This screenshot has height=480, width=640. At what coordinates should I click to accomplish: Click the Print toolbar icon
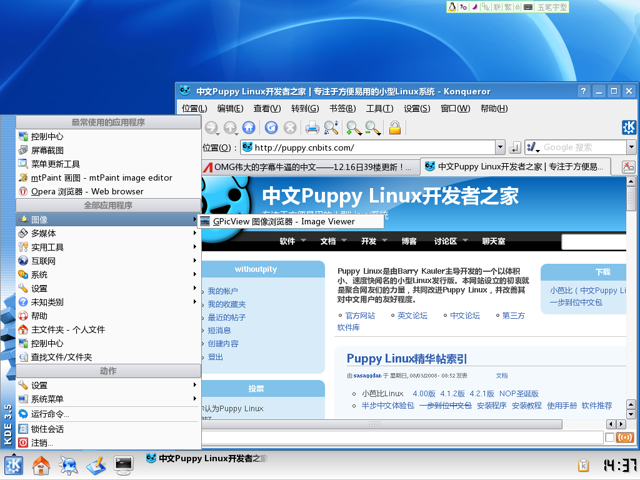click(312, 128)
